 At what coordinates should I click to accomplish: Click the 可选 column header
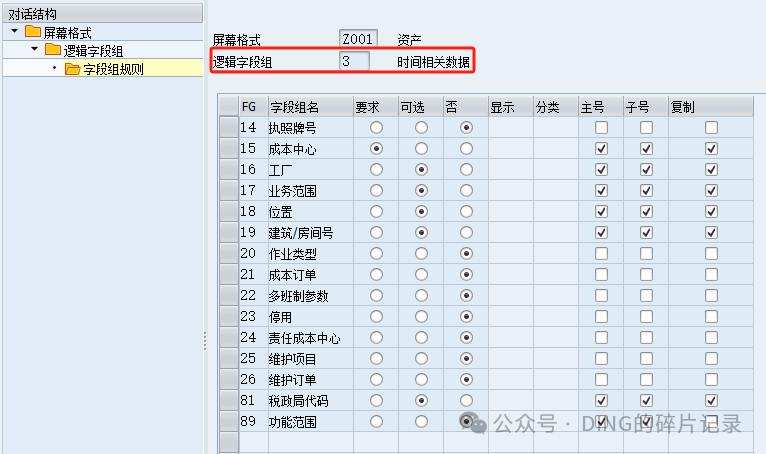coord(421,107)
